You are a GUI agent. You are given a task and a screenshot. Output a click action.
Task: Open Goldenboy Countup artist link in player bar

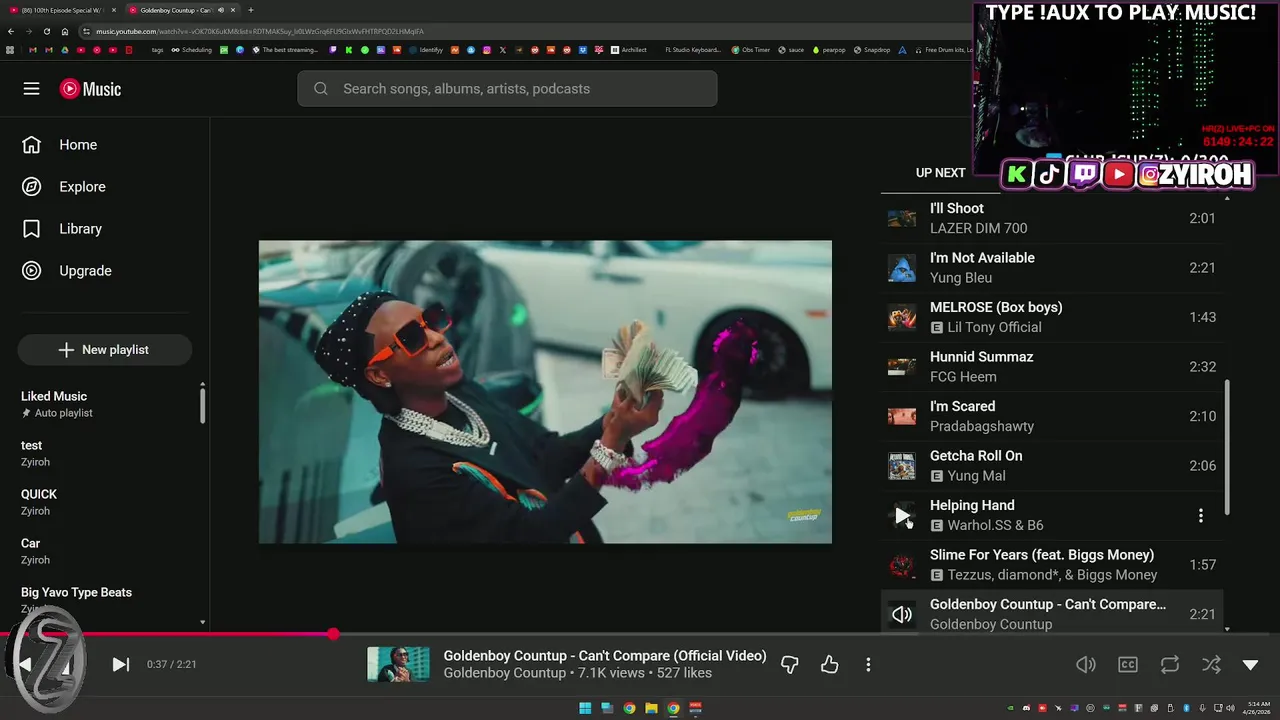pyautogui.click(x=505, y=673)
